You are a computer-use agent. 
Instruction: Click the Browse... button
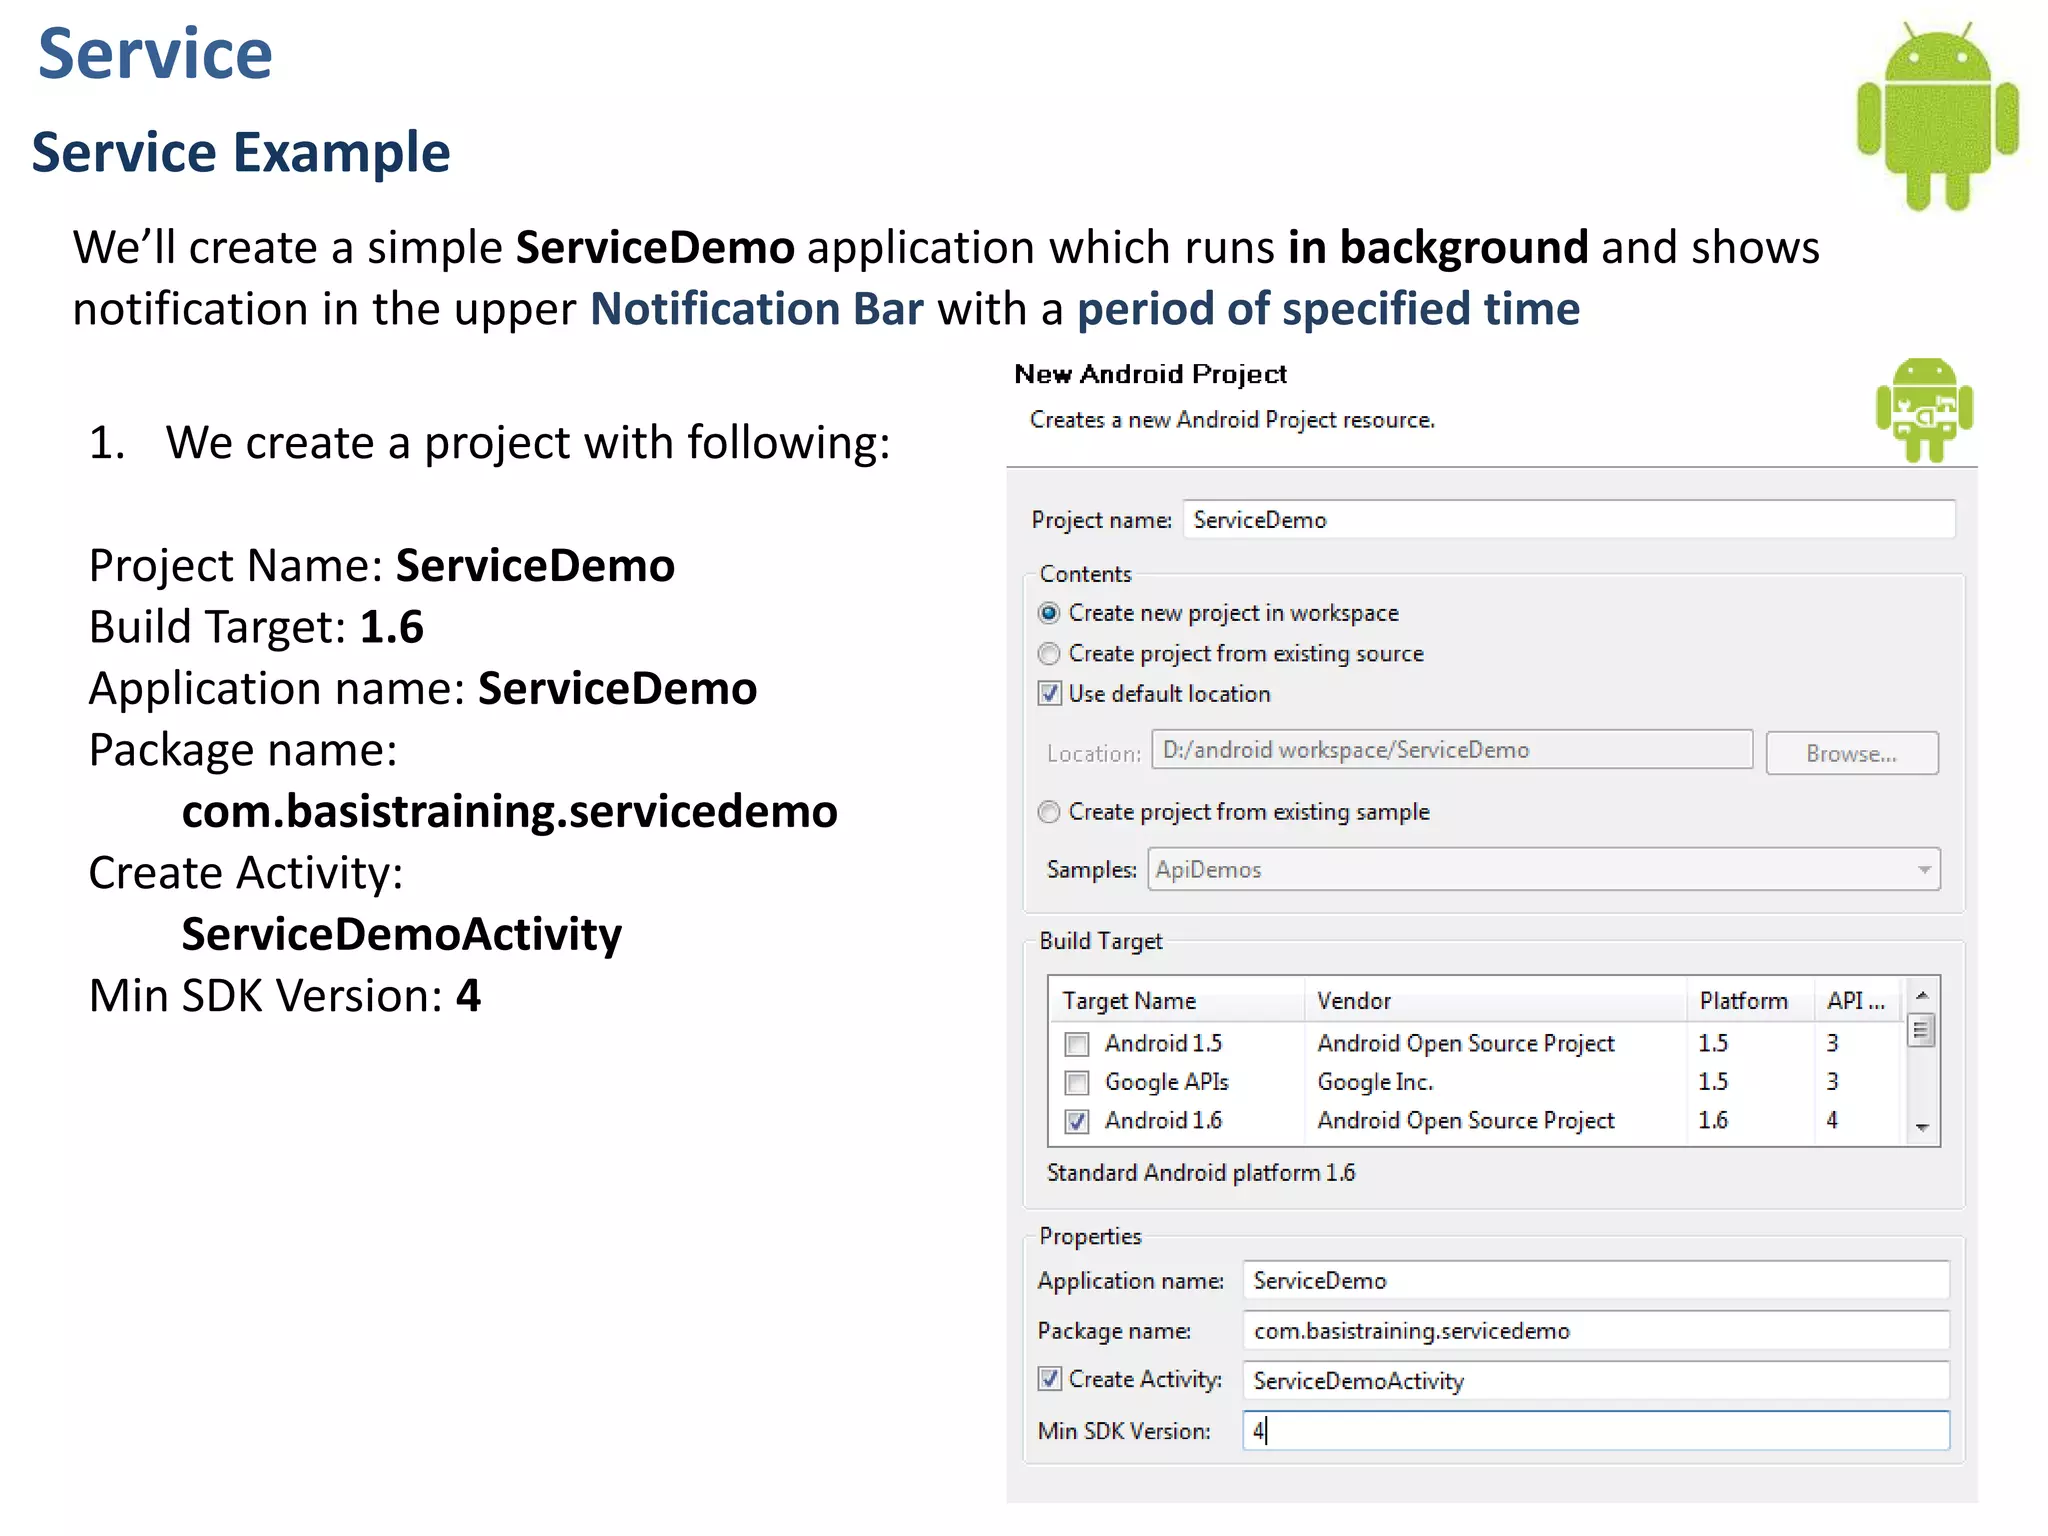coord(1851,754)
